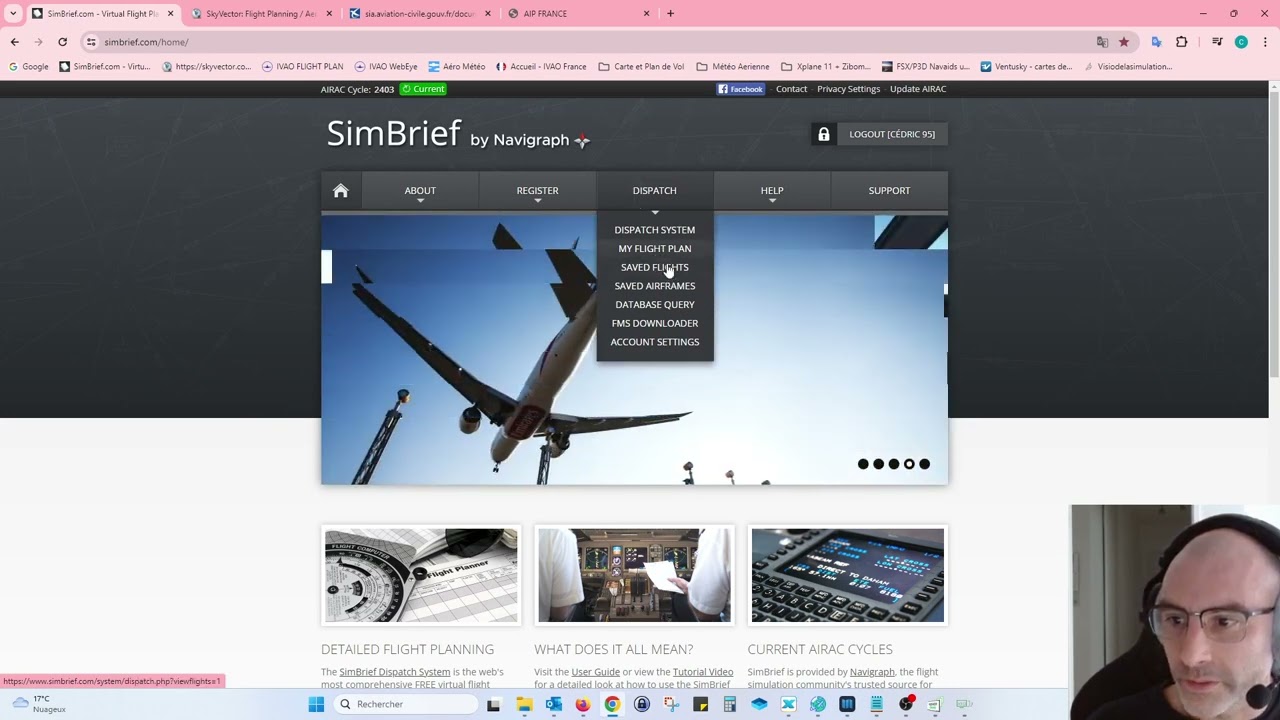The height and width of the screenshot is (720, 1280).
Task: Click the Update AIRAC link
Action: (x=918, y=89)
